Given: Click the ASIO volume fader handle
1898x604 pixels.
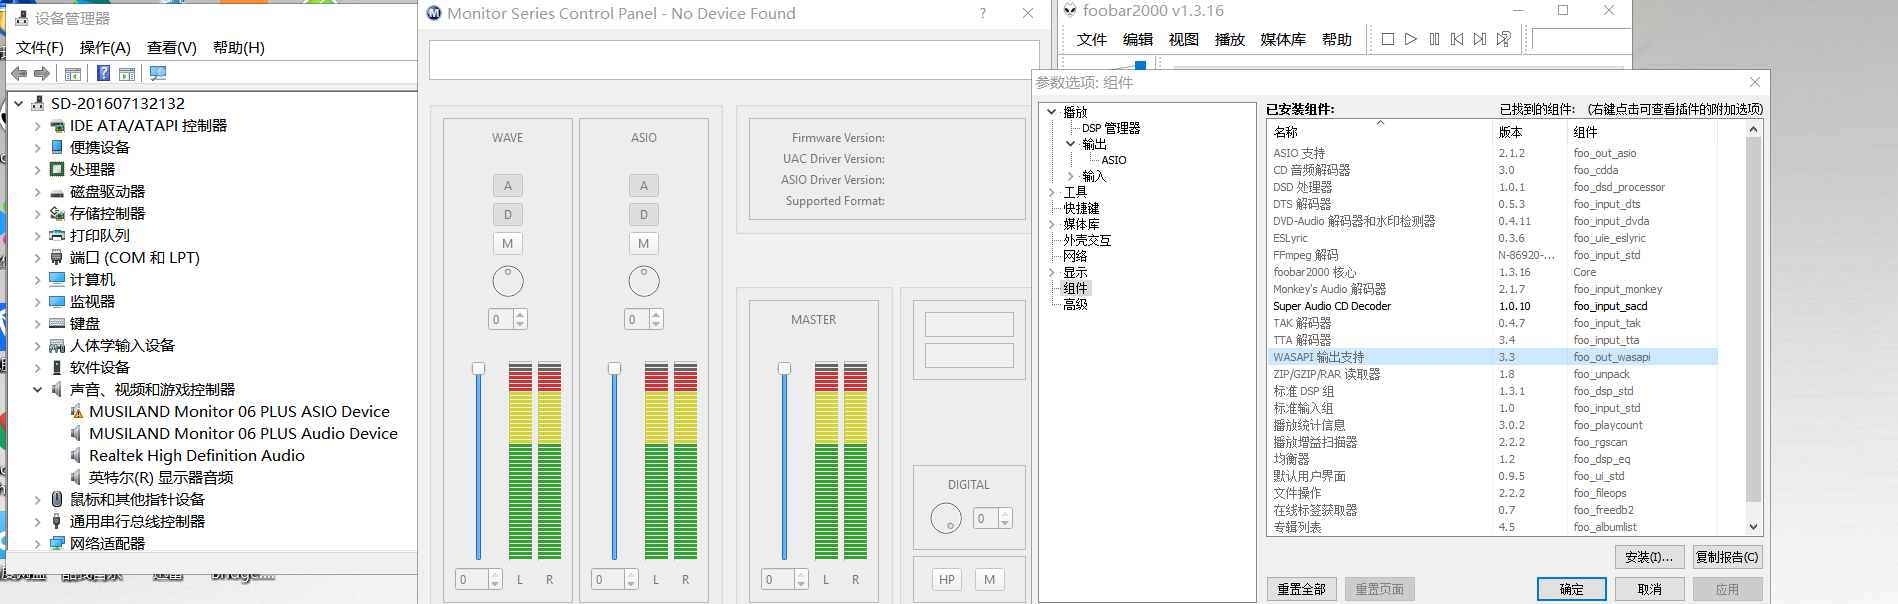Looking at the screenshot, I should point(614,368).
